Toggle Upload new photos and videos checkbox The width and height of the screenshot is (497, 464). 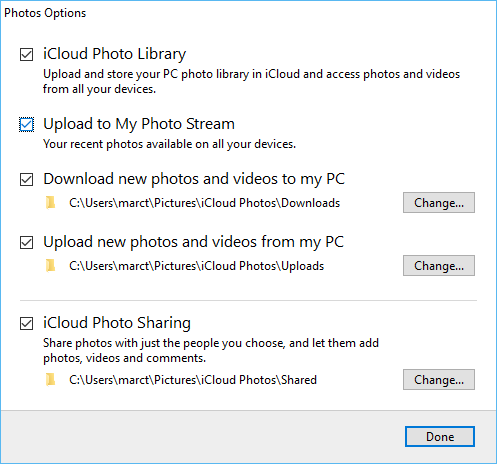[26, 242]
